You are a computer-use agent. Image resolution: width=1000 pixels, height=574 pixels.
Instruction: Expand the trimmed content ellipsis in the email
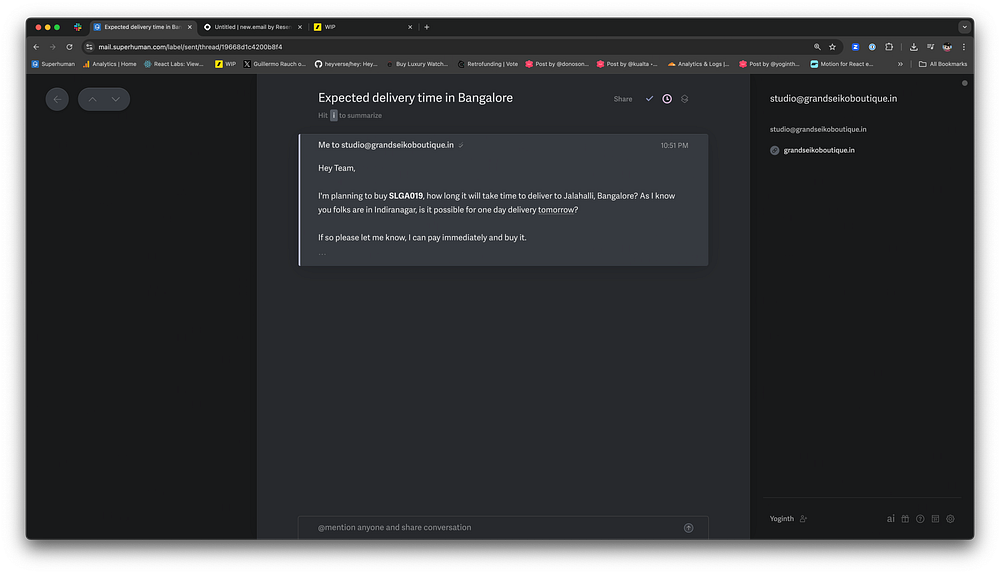pos(322,254)
